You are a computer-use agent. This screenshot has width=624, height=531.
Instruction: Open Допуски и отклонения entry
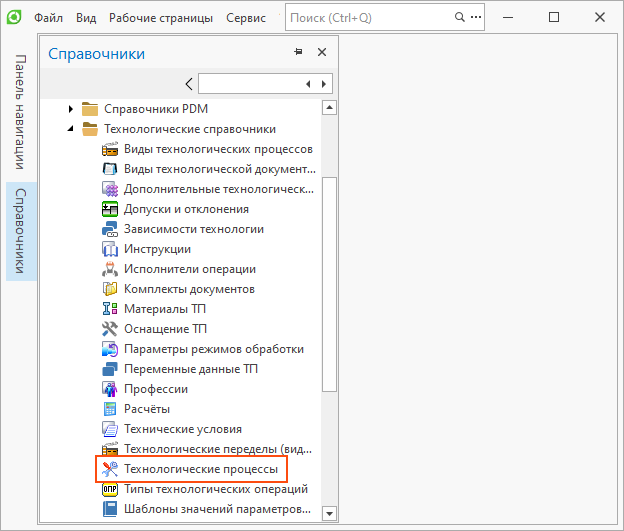tap(186, 209)
